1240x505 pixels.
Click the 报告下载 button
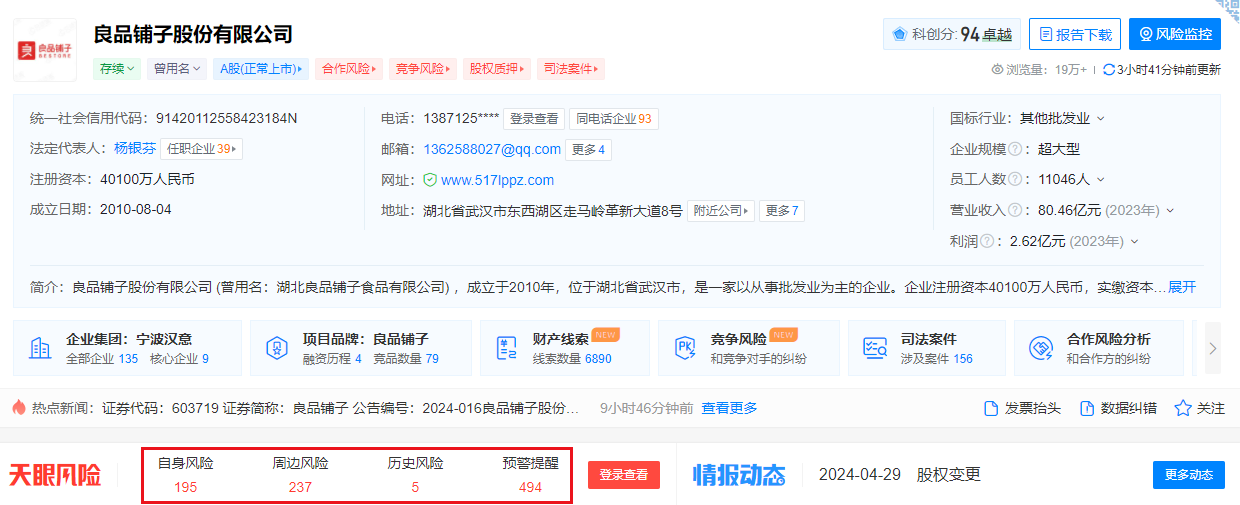(1075, 34)
